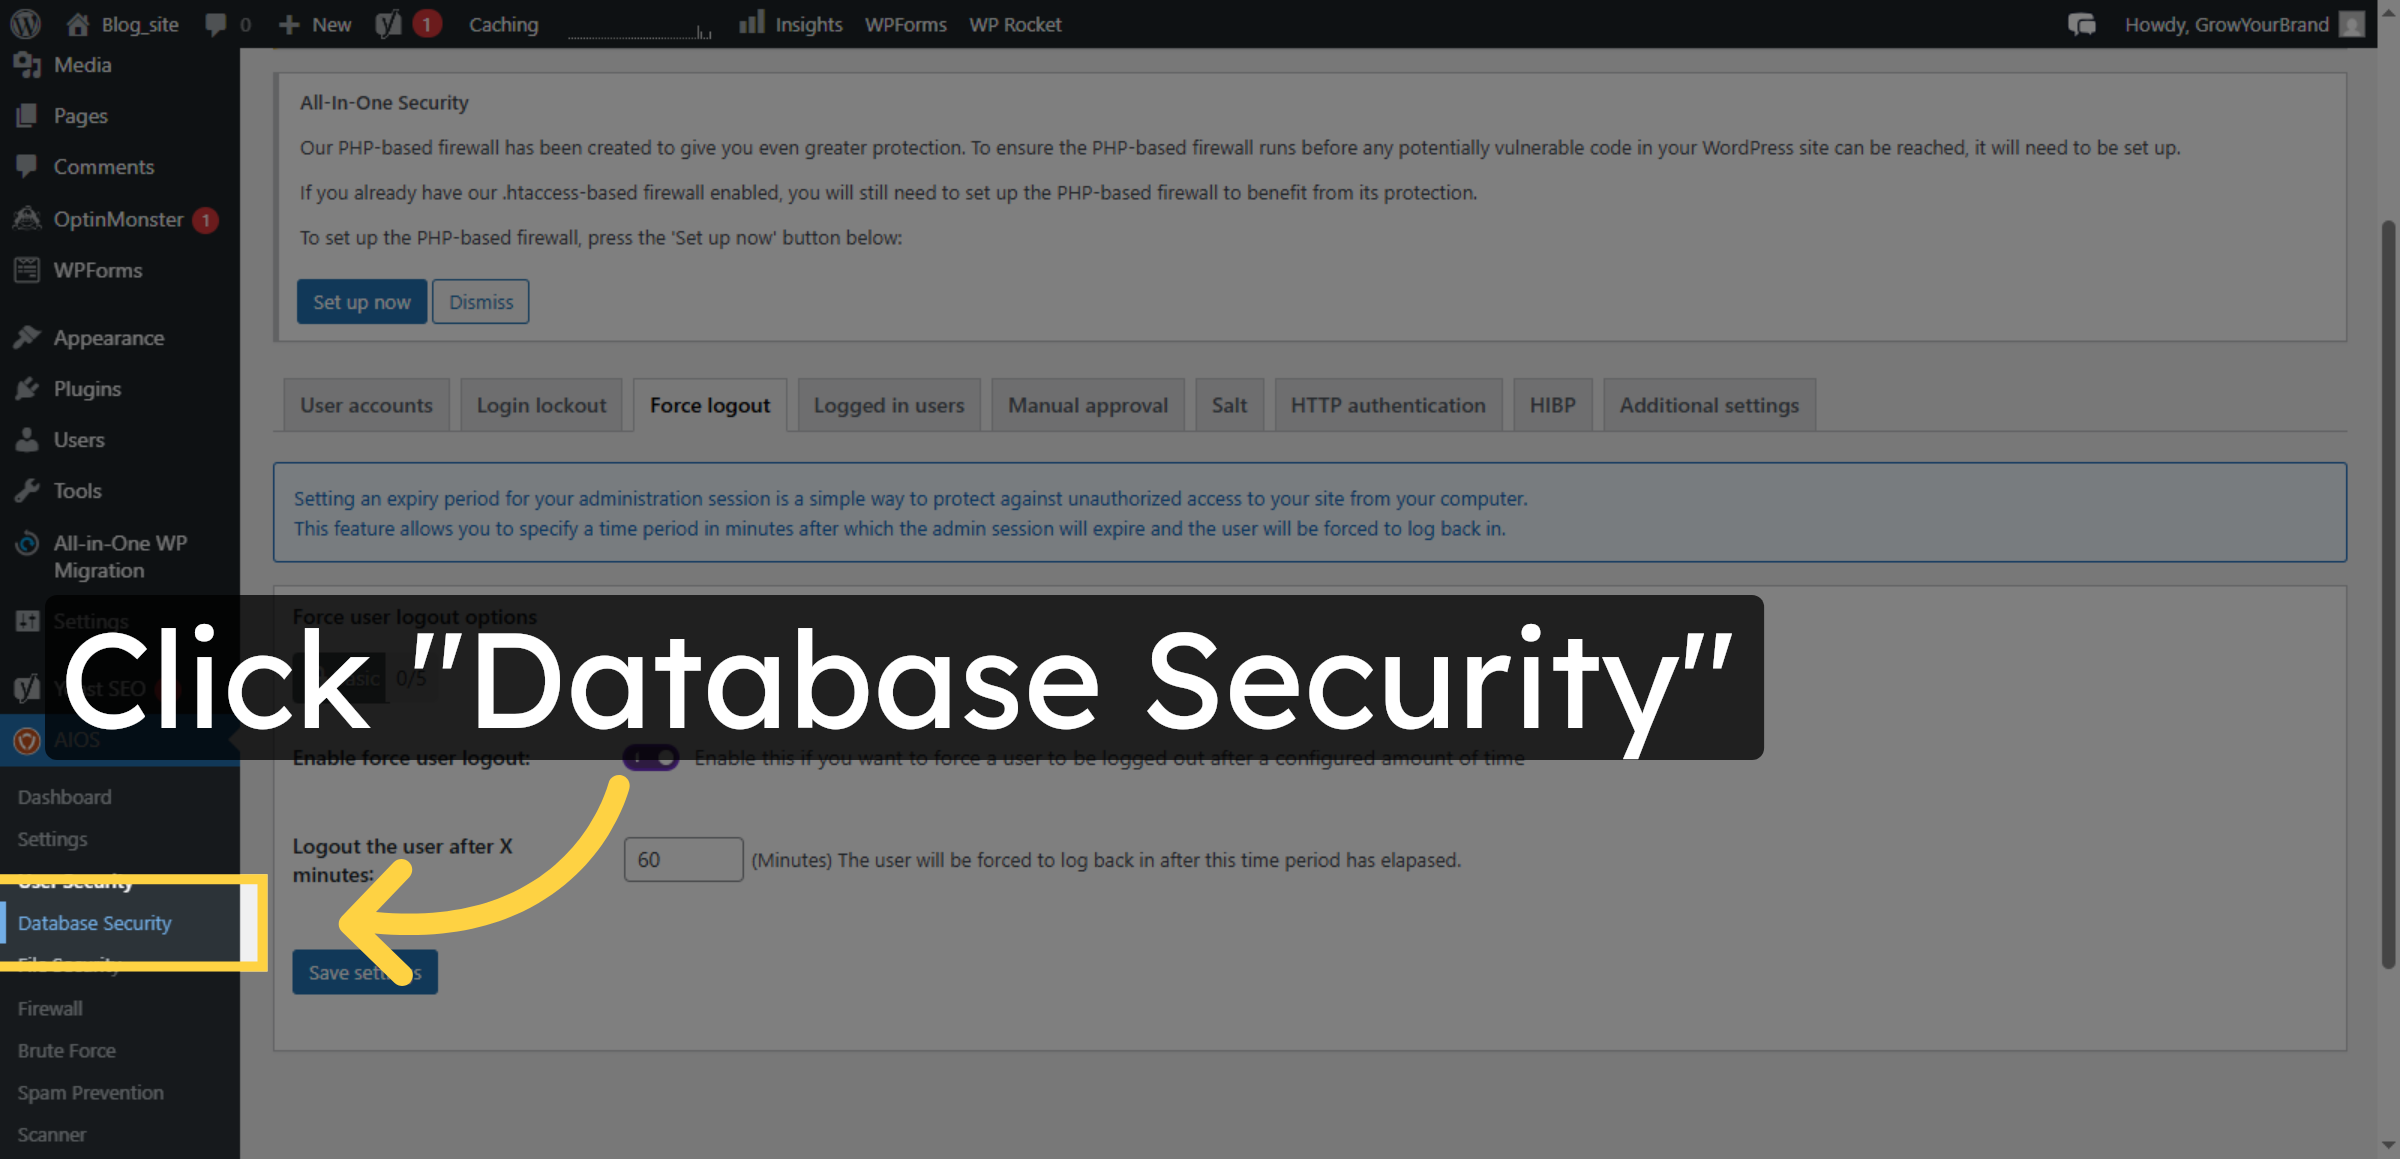Disable the Enable force user logout toggle
2400x1159 pixels.
652,757
